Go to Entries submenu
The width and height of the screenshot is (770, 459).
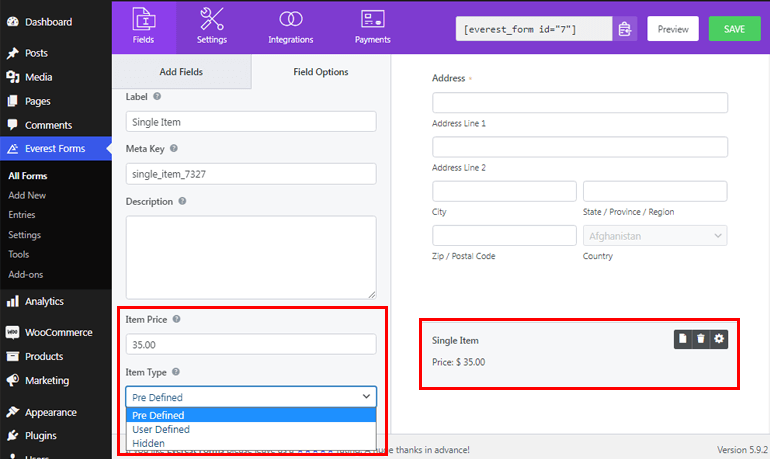click(x=22, y=215)
